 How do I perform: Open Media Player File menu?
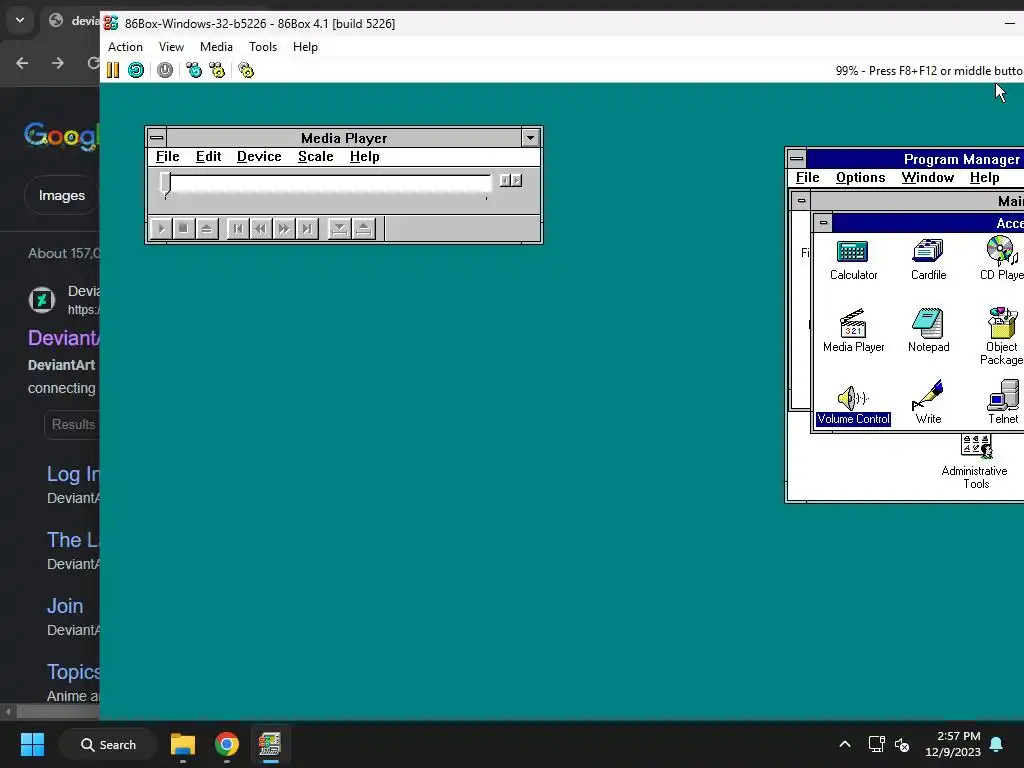click(167, 157)
